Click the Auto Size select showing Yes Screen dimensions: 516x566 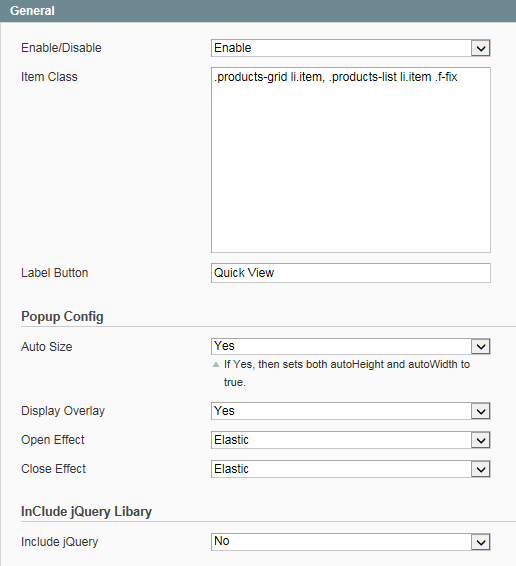(351, 347)
